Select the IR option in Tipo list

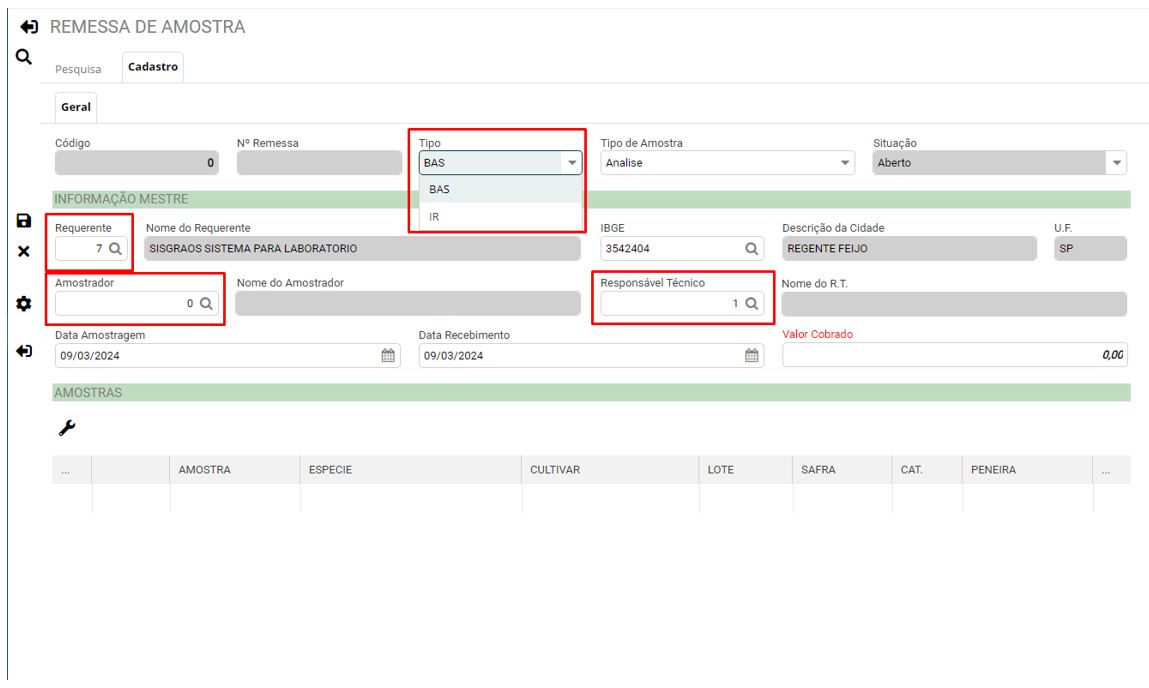(435, 216)
